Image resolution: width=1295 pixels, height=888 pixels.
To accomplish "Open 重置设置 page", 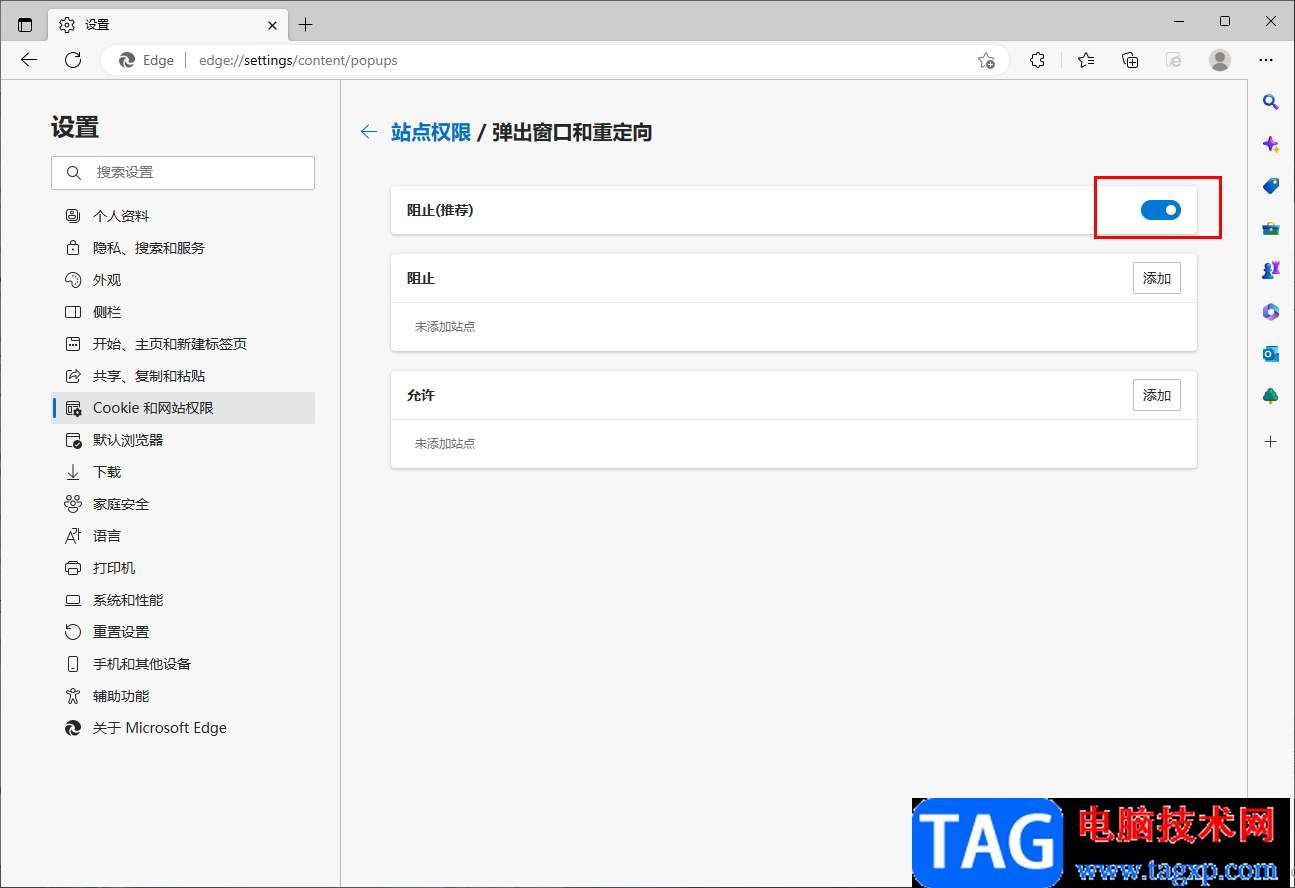I will click(183, 632).
